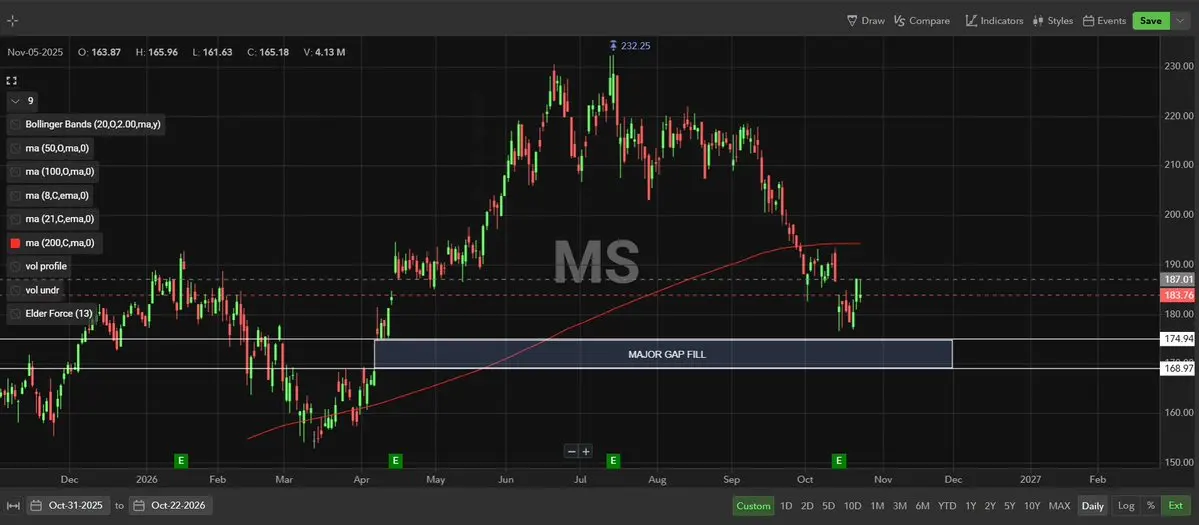Click the green Save button
Screen dimensions: 1199x525
click(1151, 21)
